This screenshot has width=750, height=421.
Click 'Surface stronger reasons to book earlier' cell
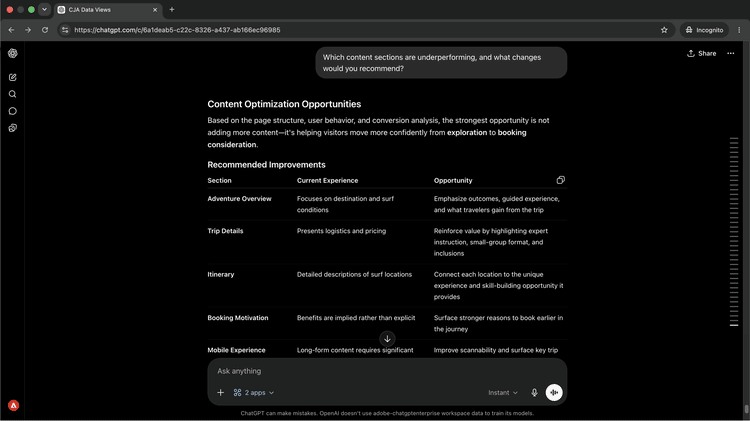(498, 323)
